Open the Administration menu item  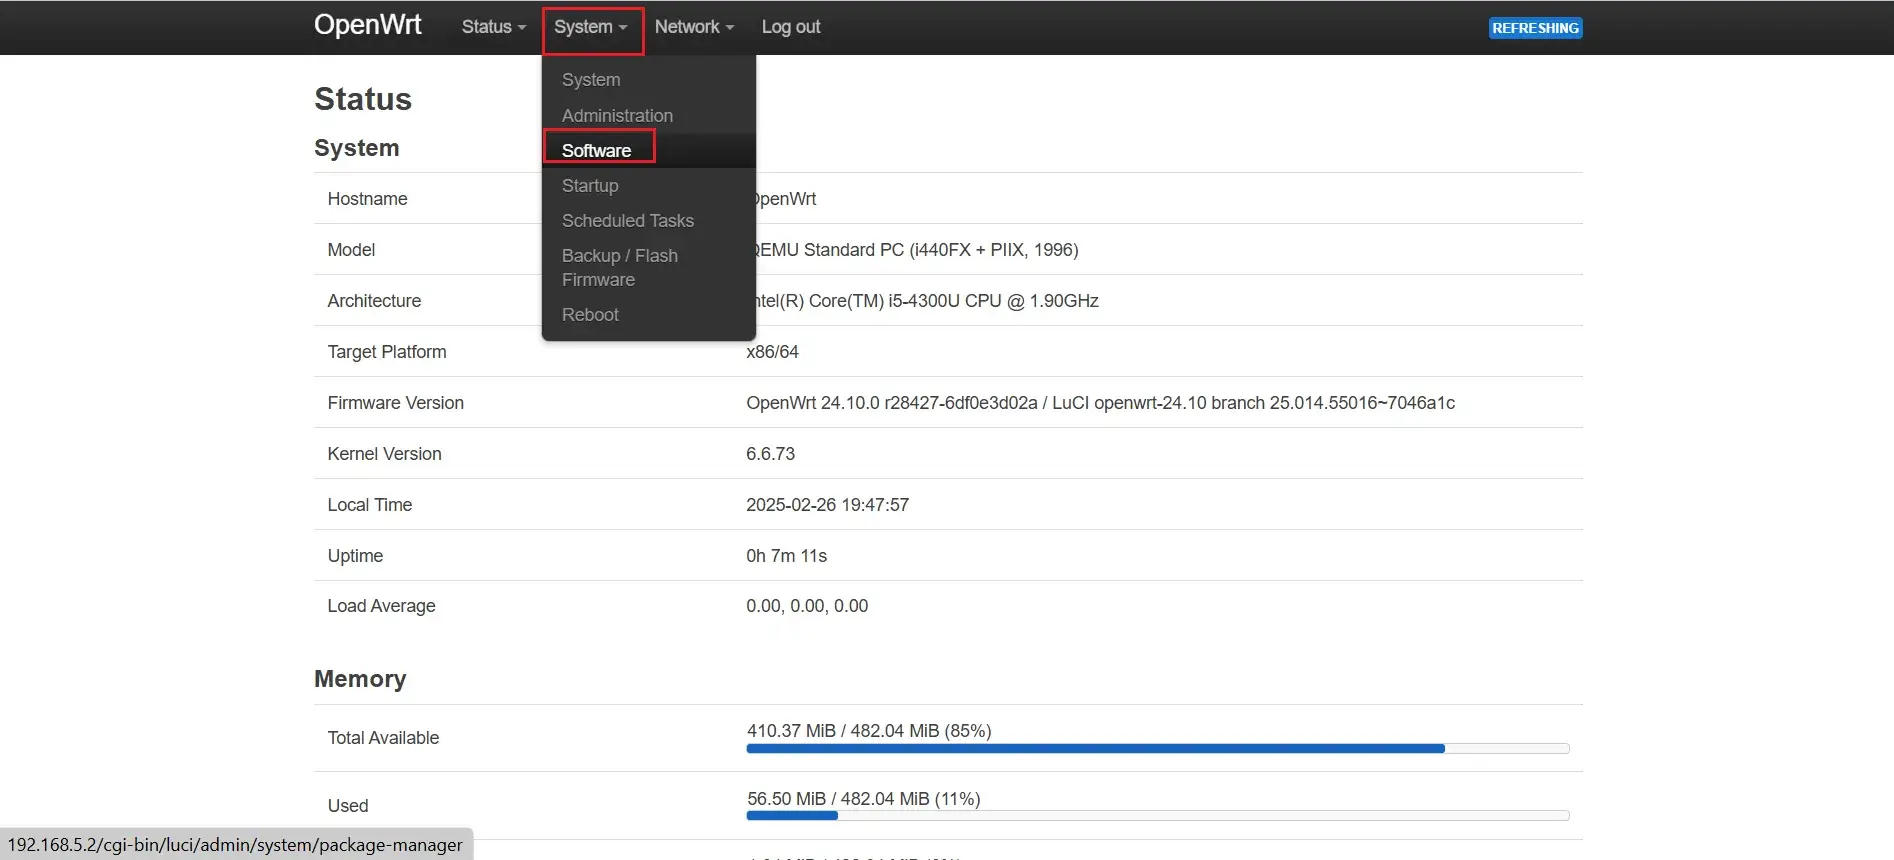[x=617, y=116]
